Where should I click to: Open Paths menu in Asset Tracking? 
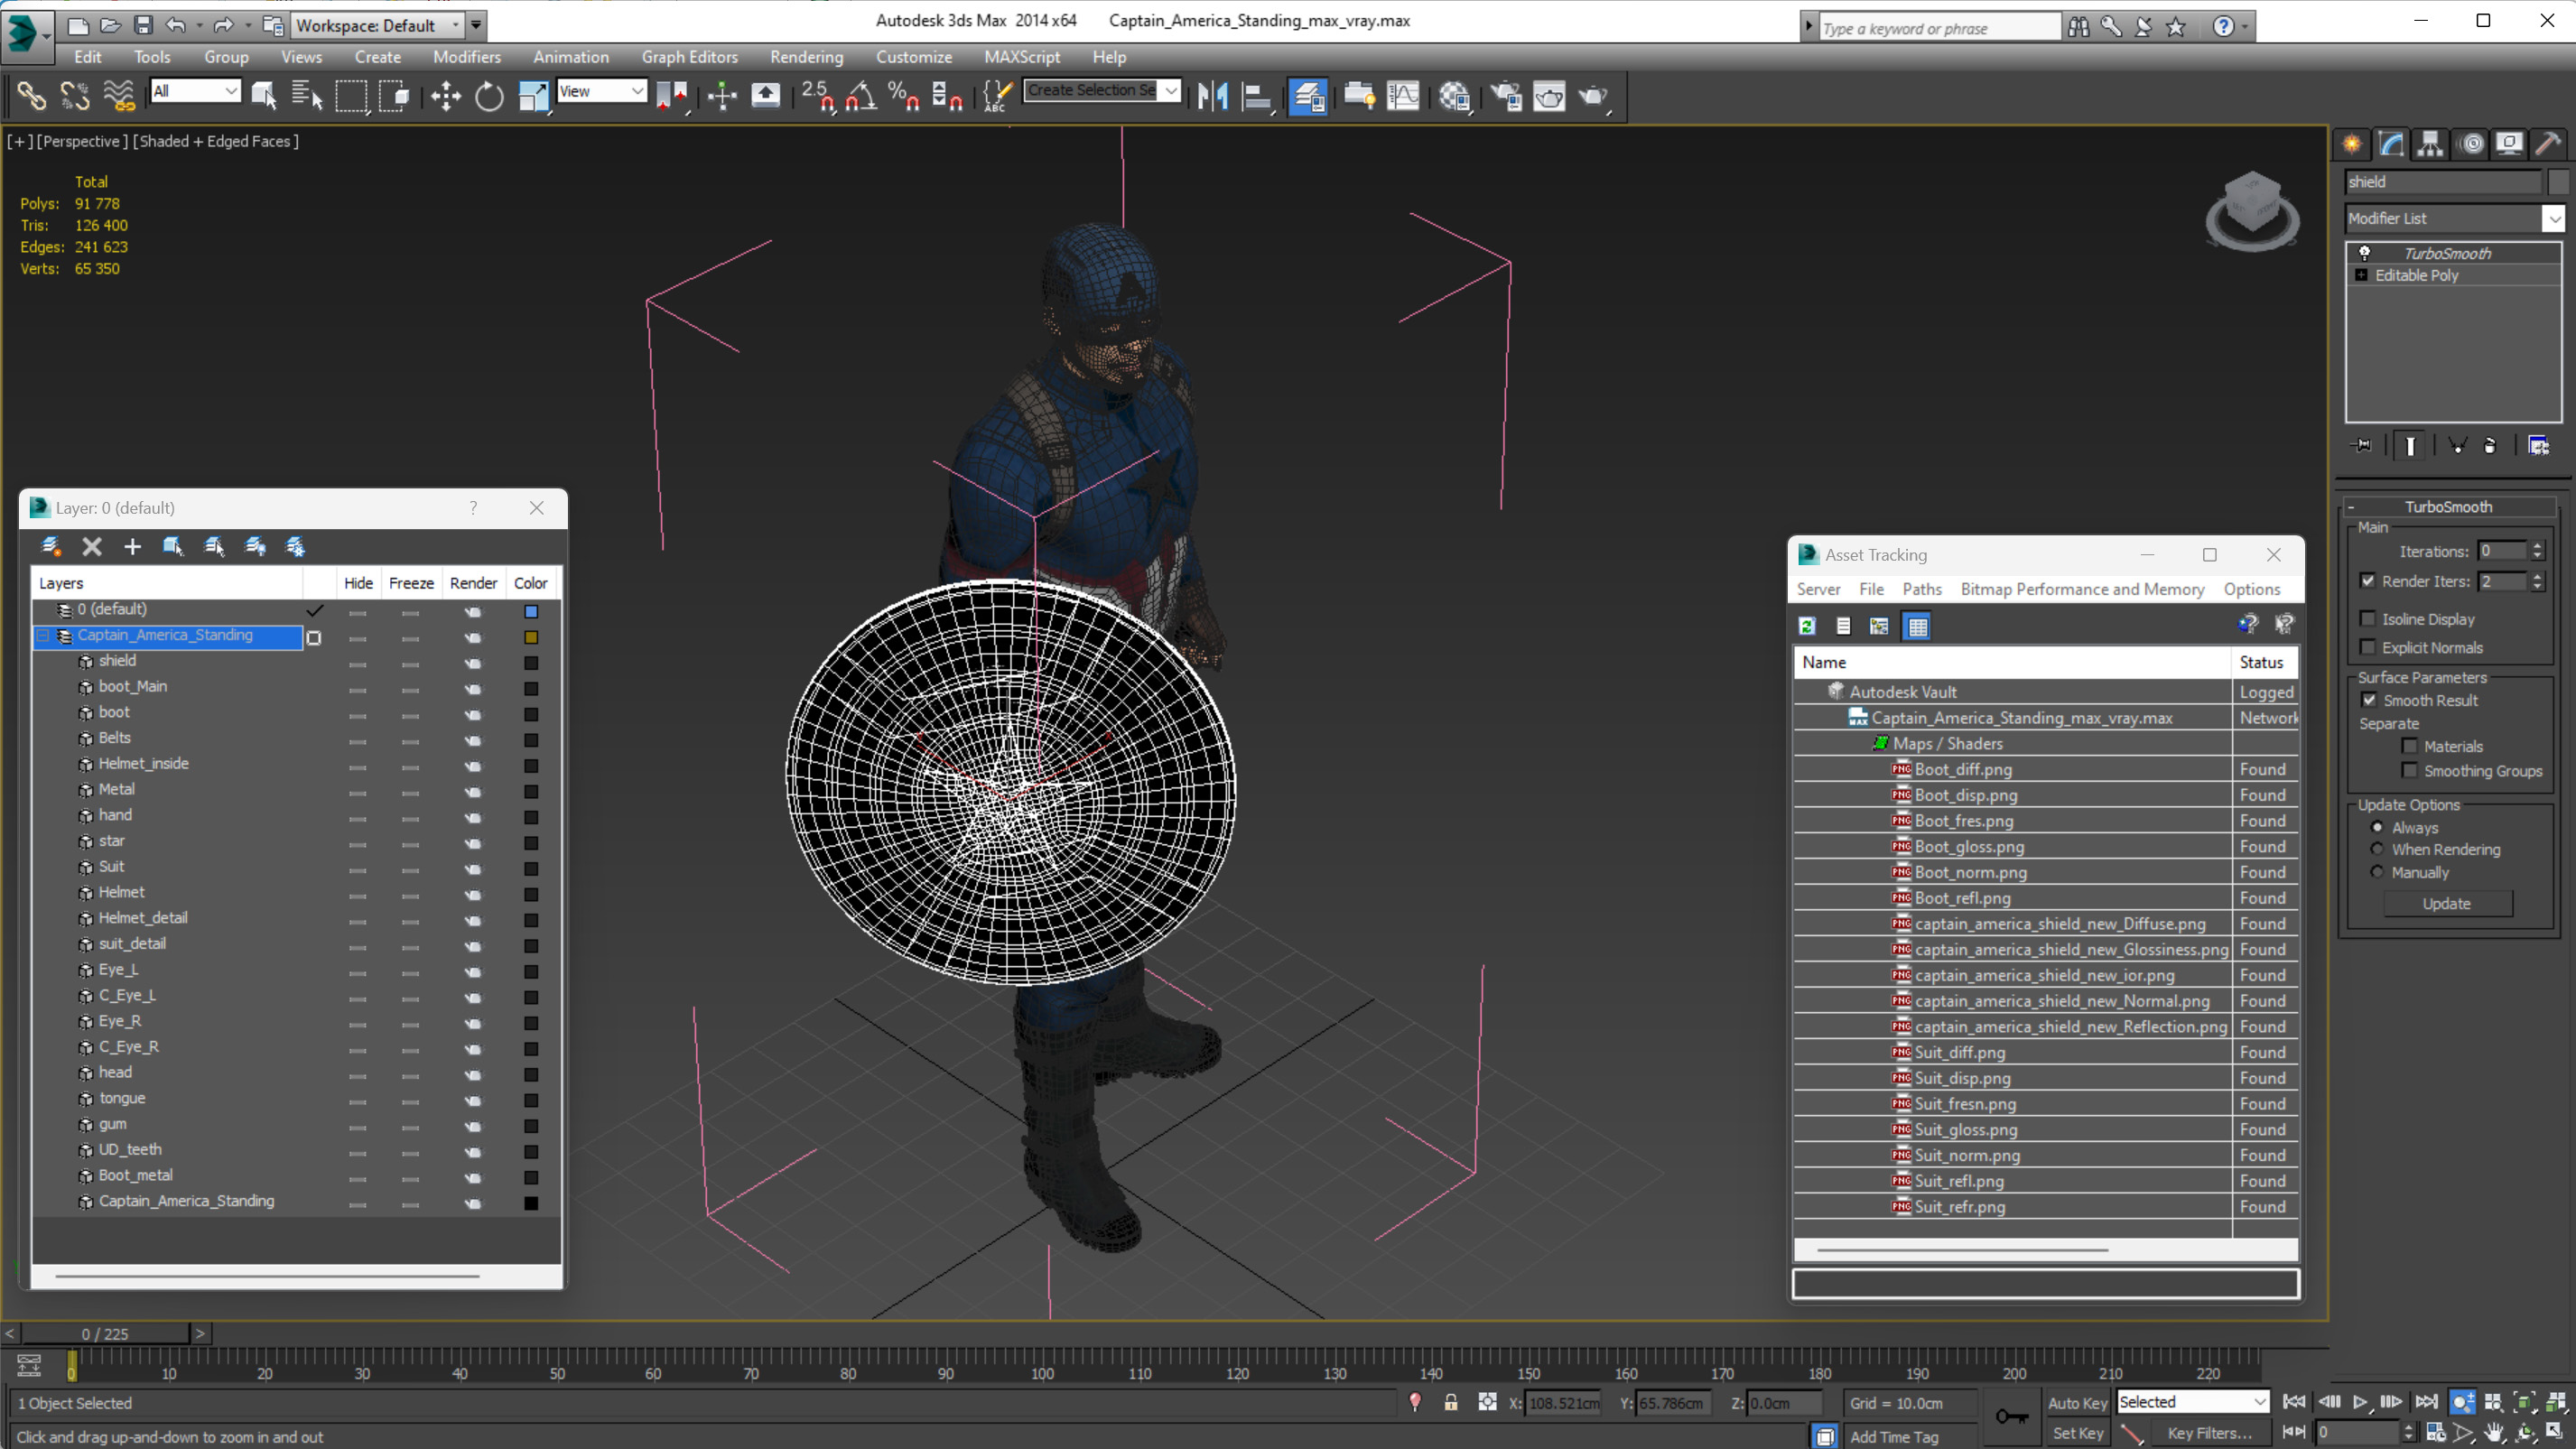[x=1921, y=589]
